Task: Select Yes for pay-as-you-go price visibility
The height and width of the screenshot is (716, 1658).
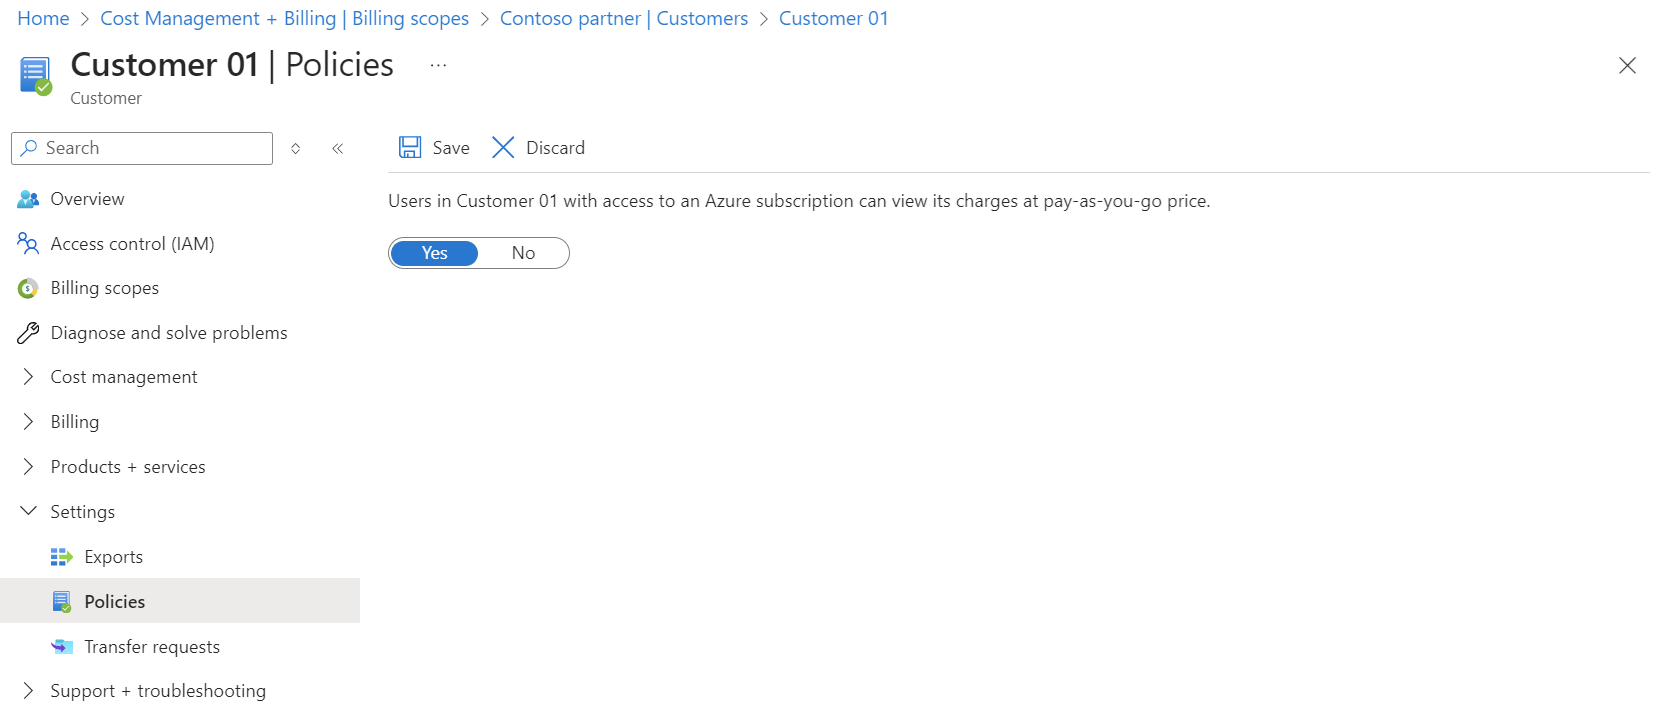Action: (x=434, y=253)
